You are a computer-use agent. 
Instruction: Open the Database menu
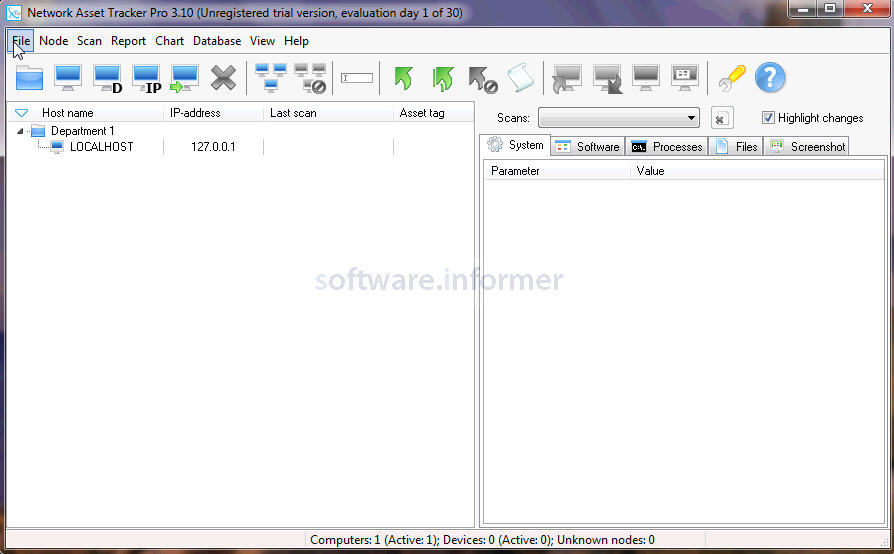click(x=217, y=41)
